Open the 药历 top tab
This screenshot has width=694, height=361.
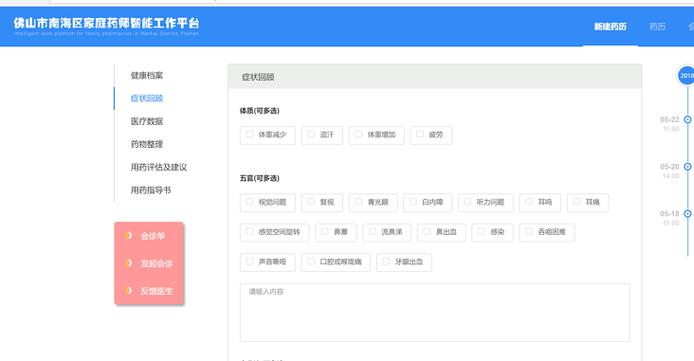pos(657,27)
